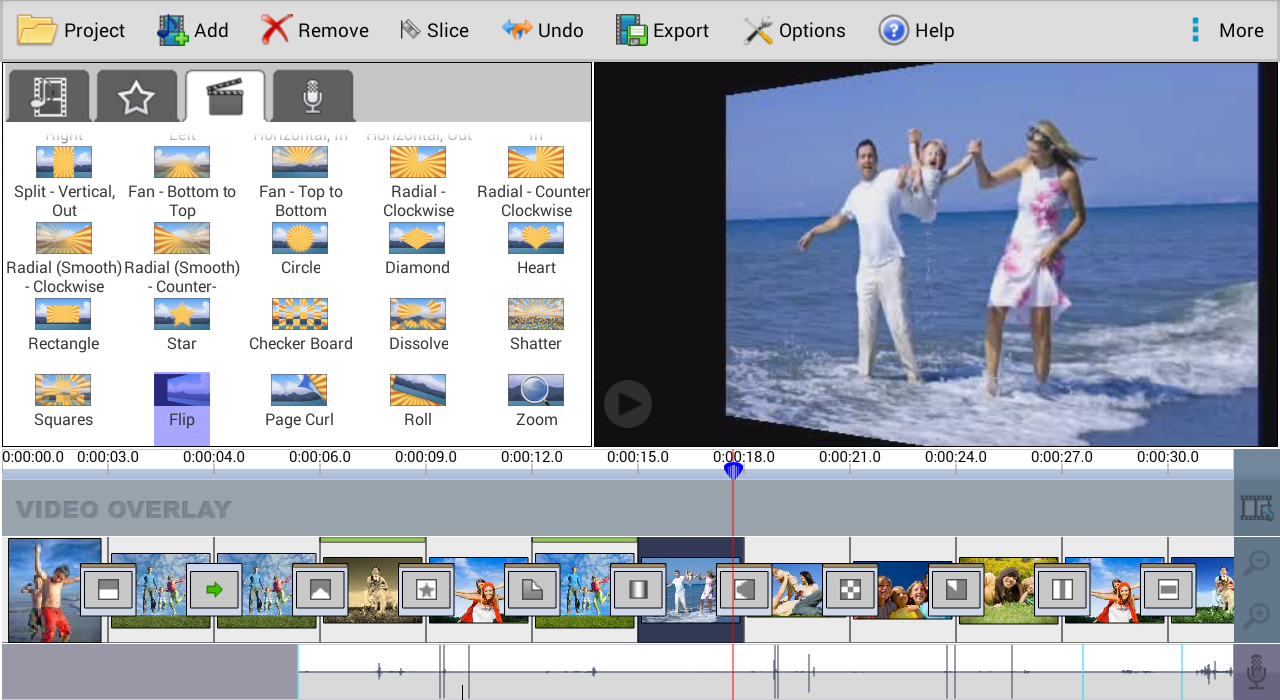The width and height of the screenshot is (1280, 700).
Task: Open Help
Action: [916, 30]
